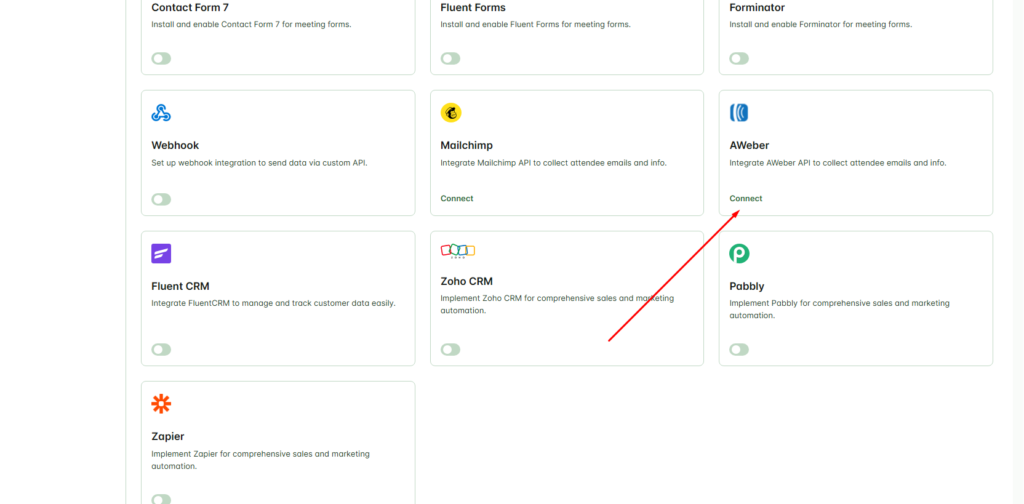Viewport: 1024px width, 504px height.
Task: Click the AWeber logo icon
Action: [739, 113]
